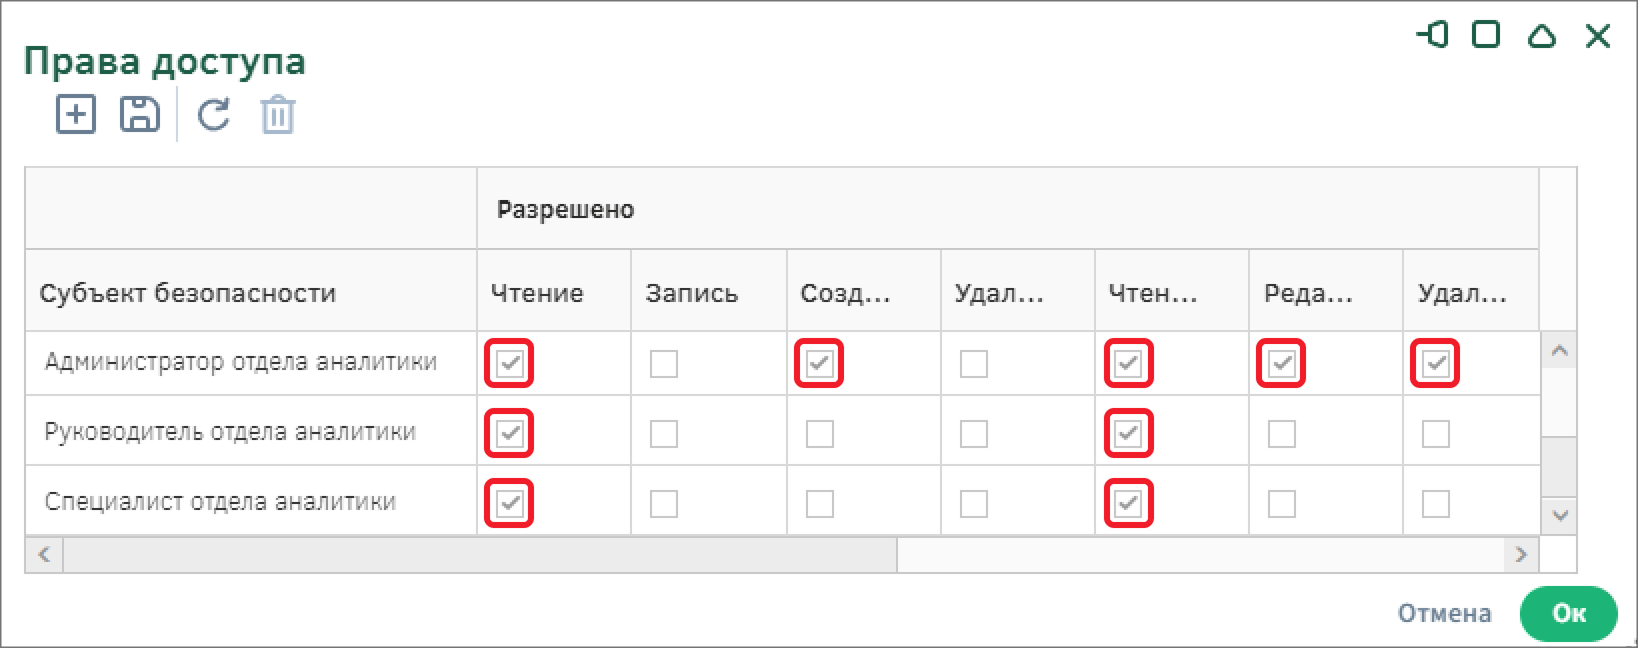The width and height of the screenshot is (1638, 648).
Task: Select the Руководитель отдела аналитики row
Action: [230, 432]
